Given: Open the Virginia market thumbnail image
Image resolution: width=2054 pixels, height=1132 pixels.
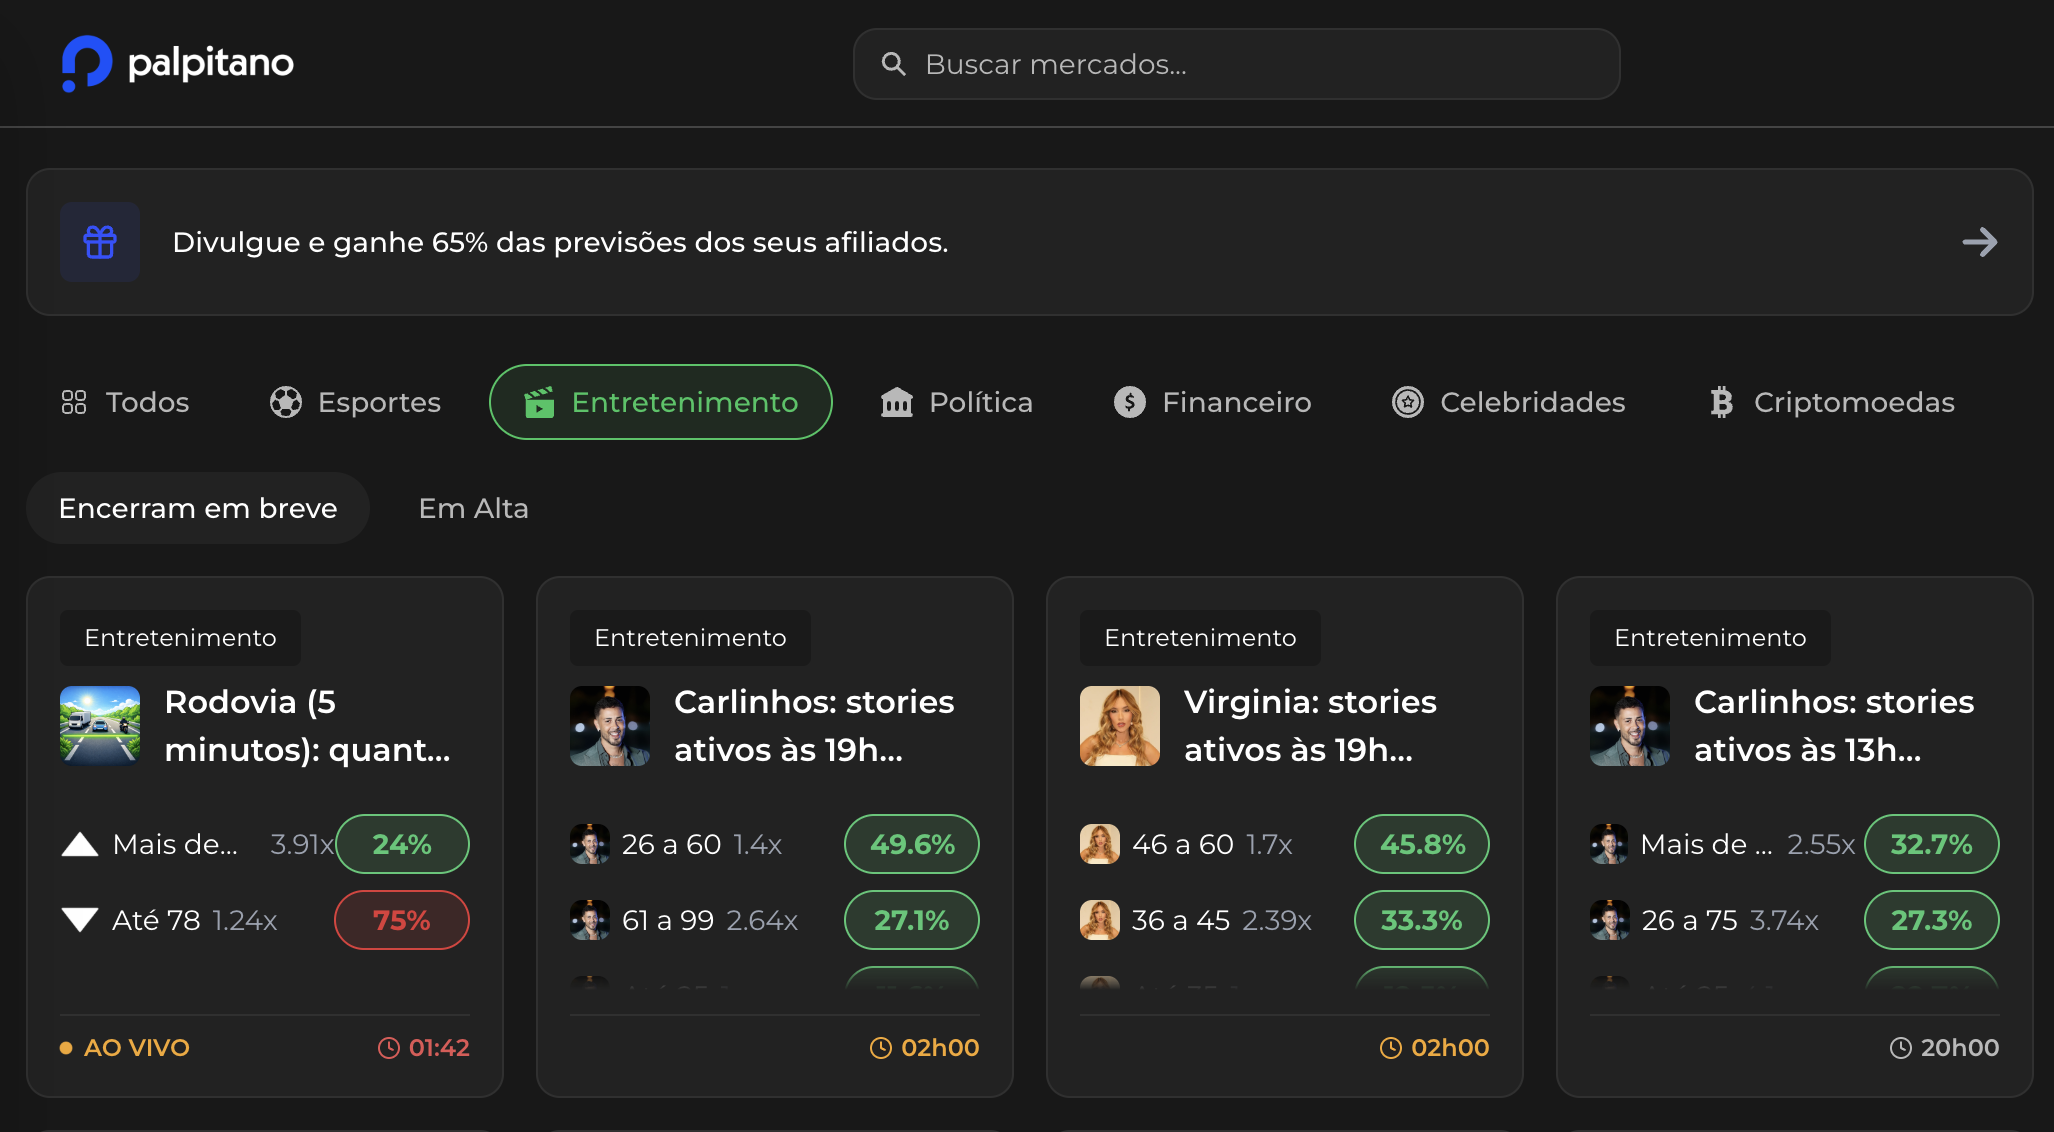Looking at the screenshot, I should coord(1119,726).
